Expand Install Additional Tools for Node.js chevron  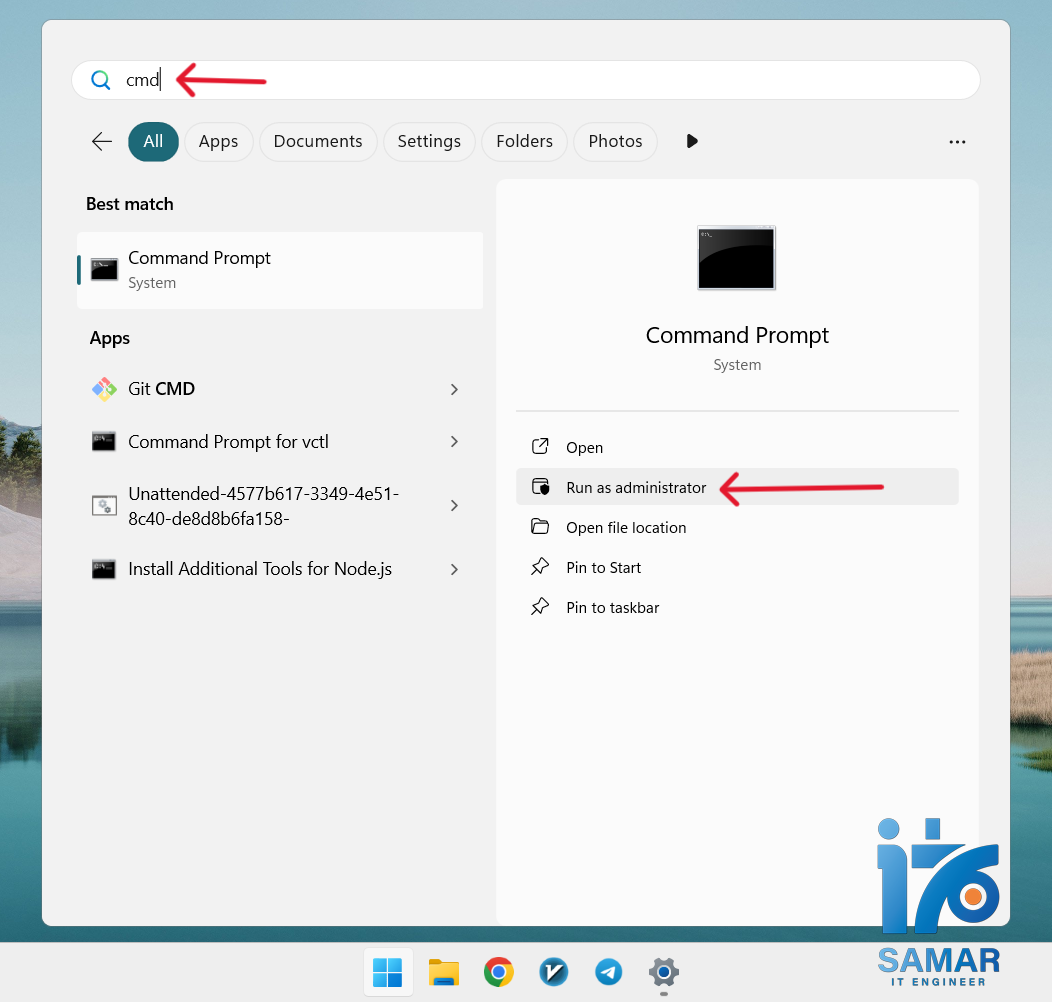point(454,569)
